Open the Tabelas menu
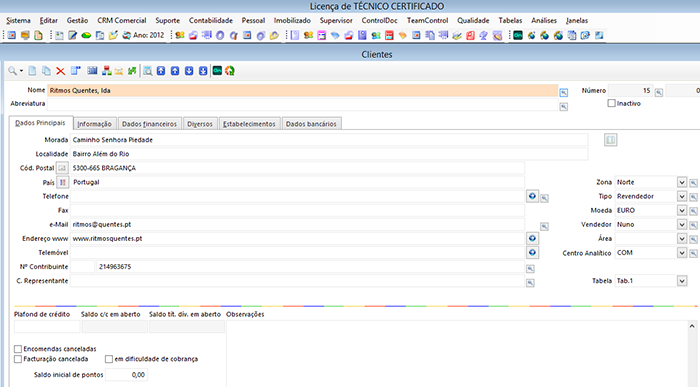Image resolution: width=700 pixels, height=387 pixels. pos(510,21)
